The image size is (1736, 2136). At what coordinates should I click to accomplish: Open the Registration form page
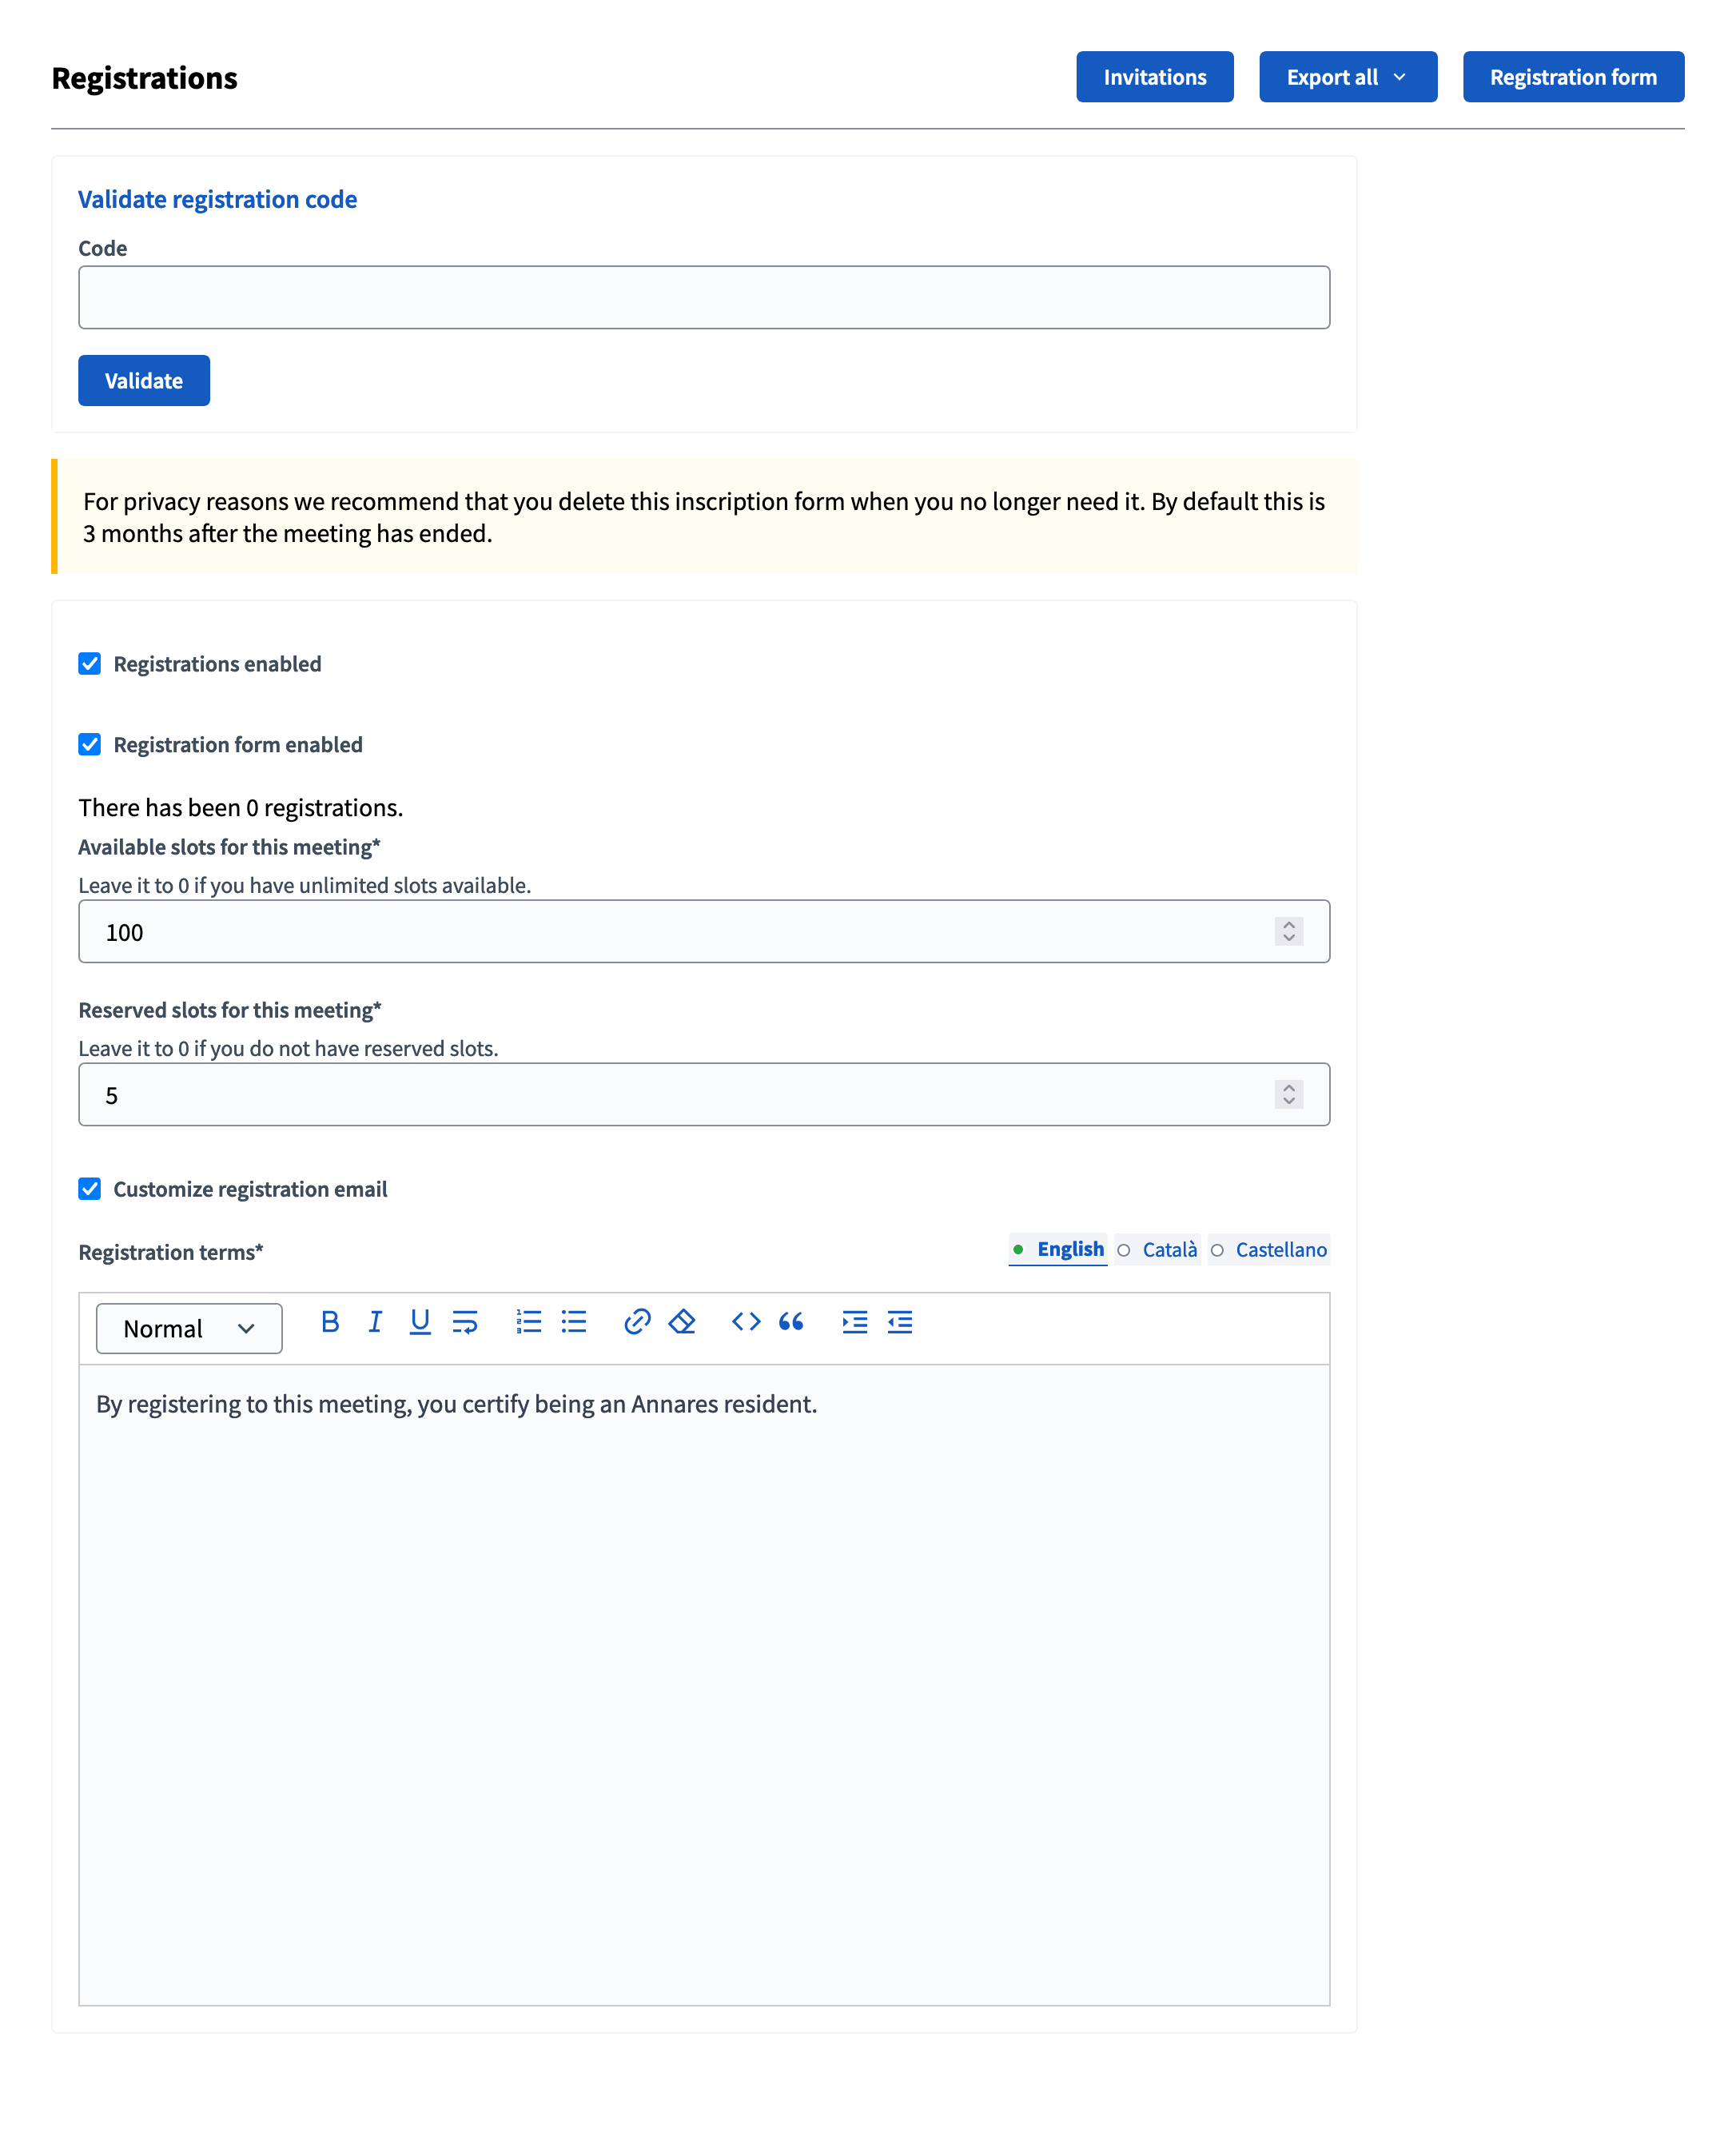[x=1573, y=77]
